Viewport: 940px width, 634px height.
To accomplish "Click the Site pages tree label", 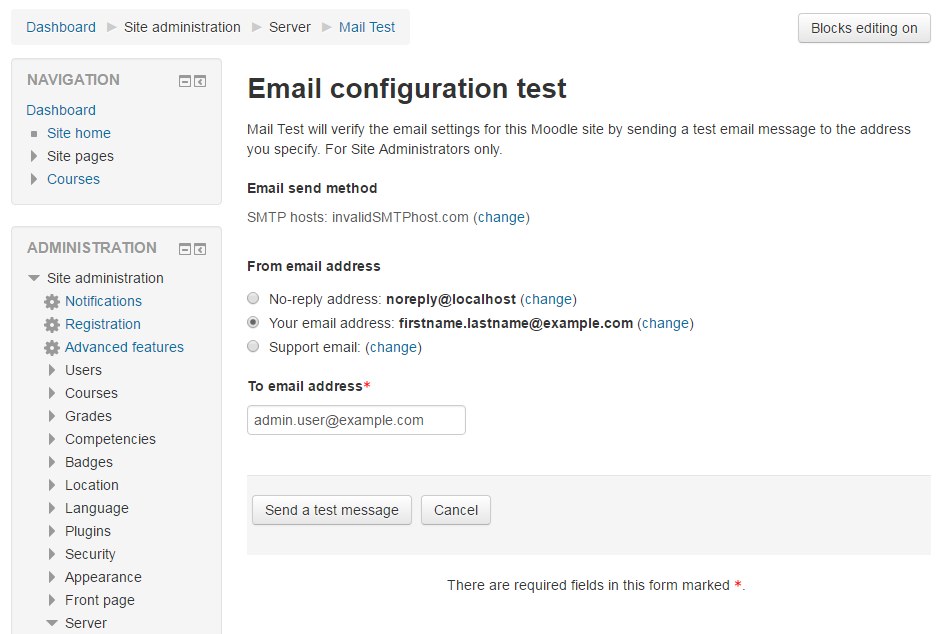I will tap(80, 156).
